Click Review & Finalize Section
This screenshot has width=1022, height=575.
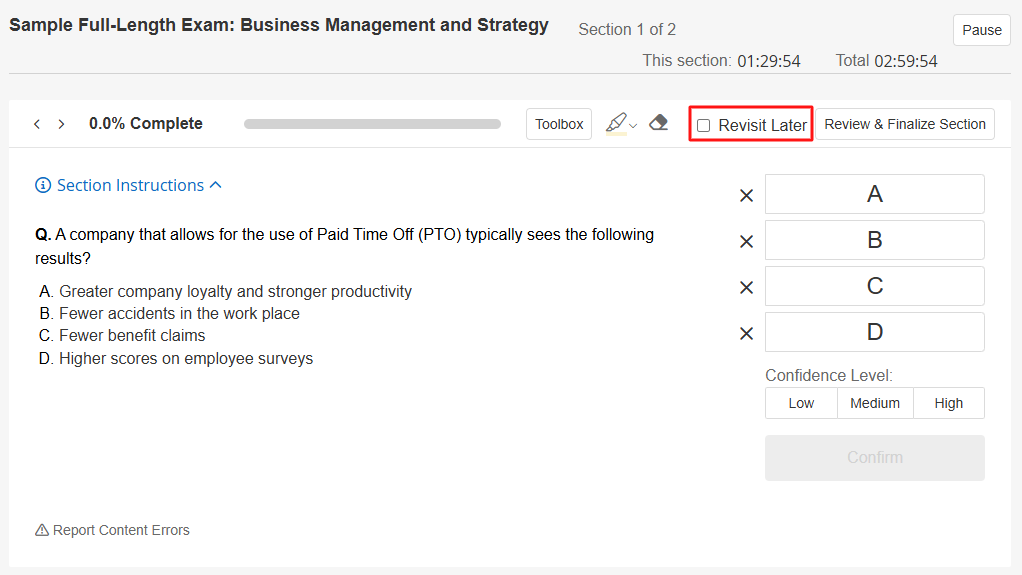[x=905, y=124]
